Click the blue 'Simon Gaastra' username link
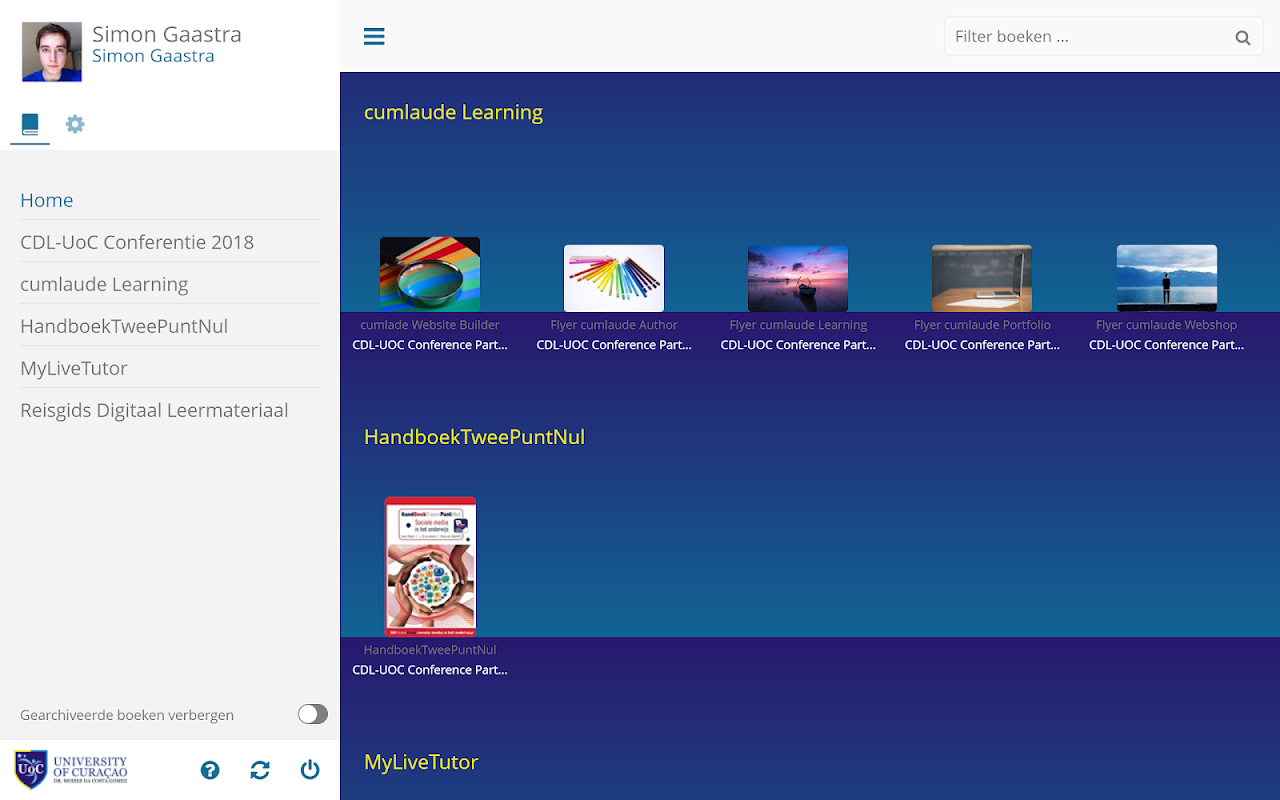This screenshot has width=1280, height=800. (153, 56)
